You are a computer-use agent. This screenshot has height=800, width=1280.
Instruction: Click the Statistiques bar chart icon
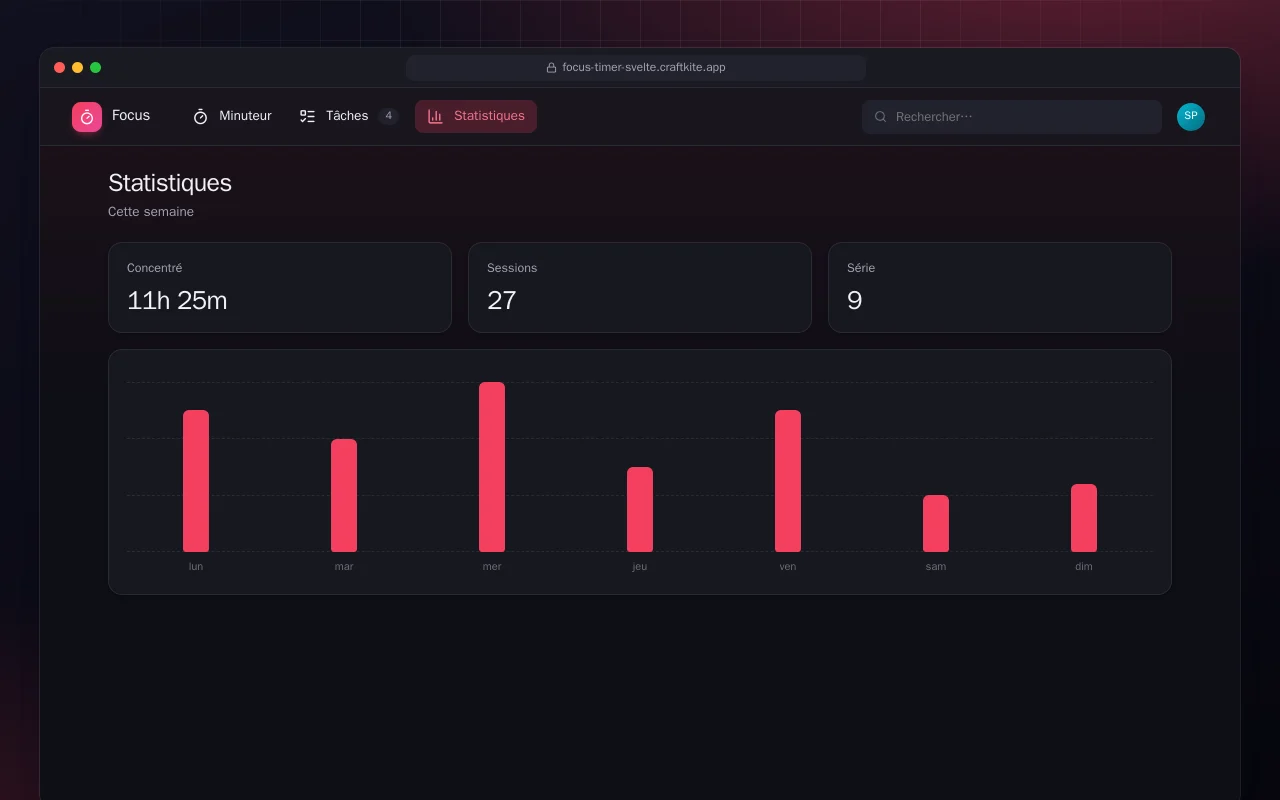point(435,117)
